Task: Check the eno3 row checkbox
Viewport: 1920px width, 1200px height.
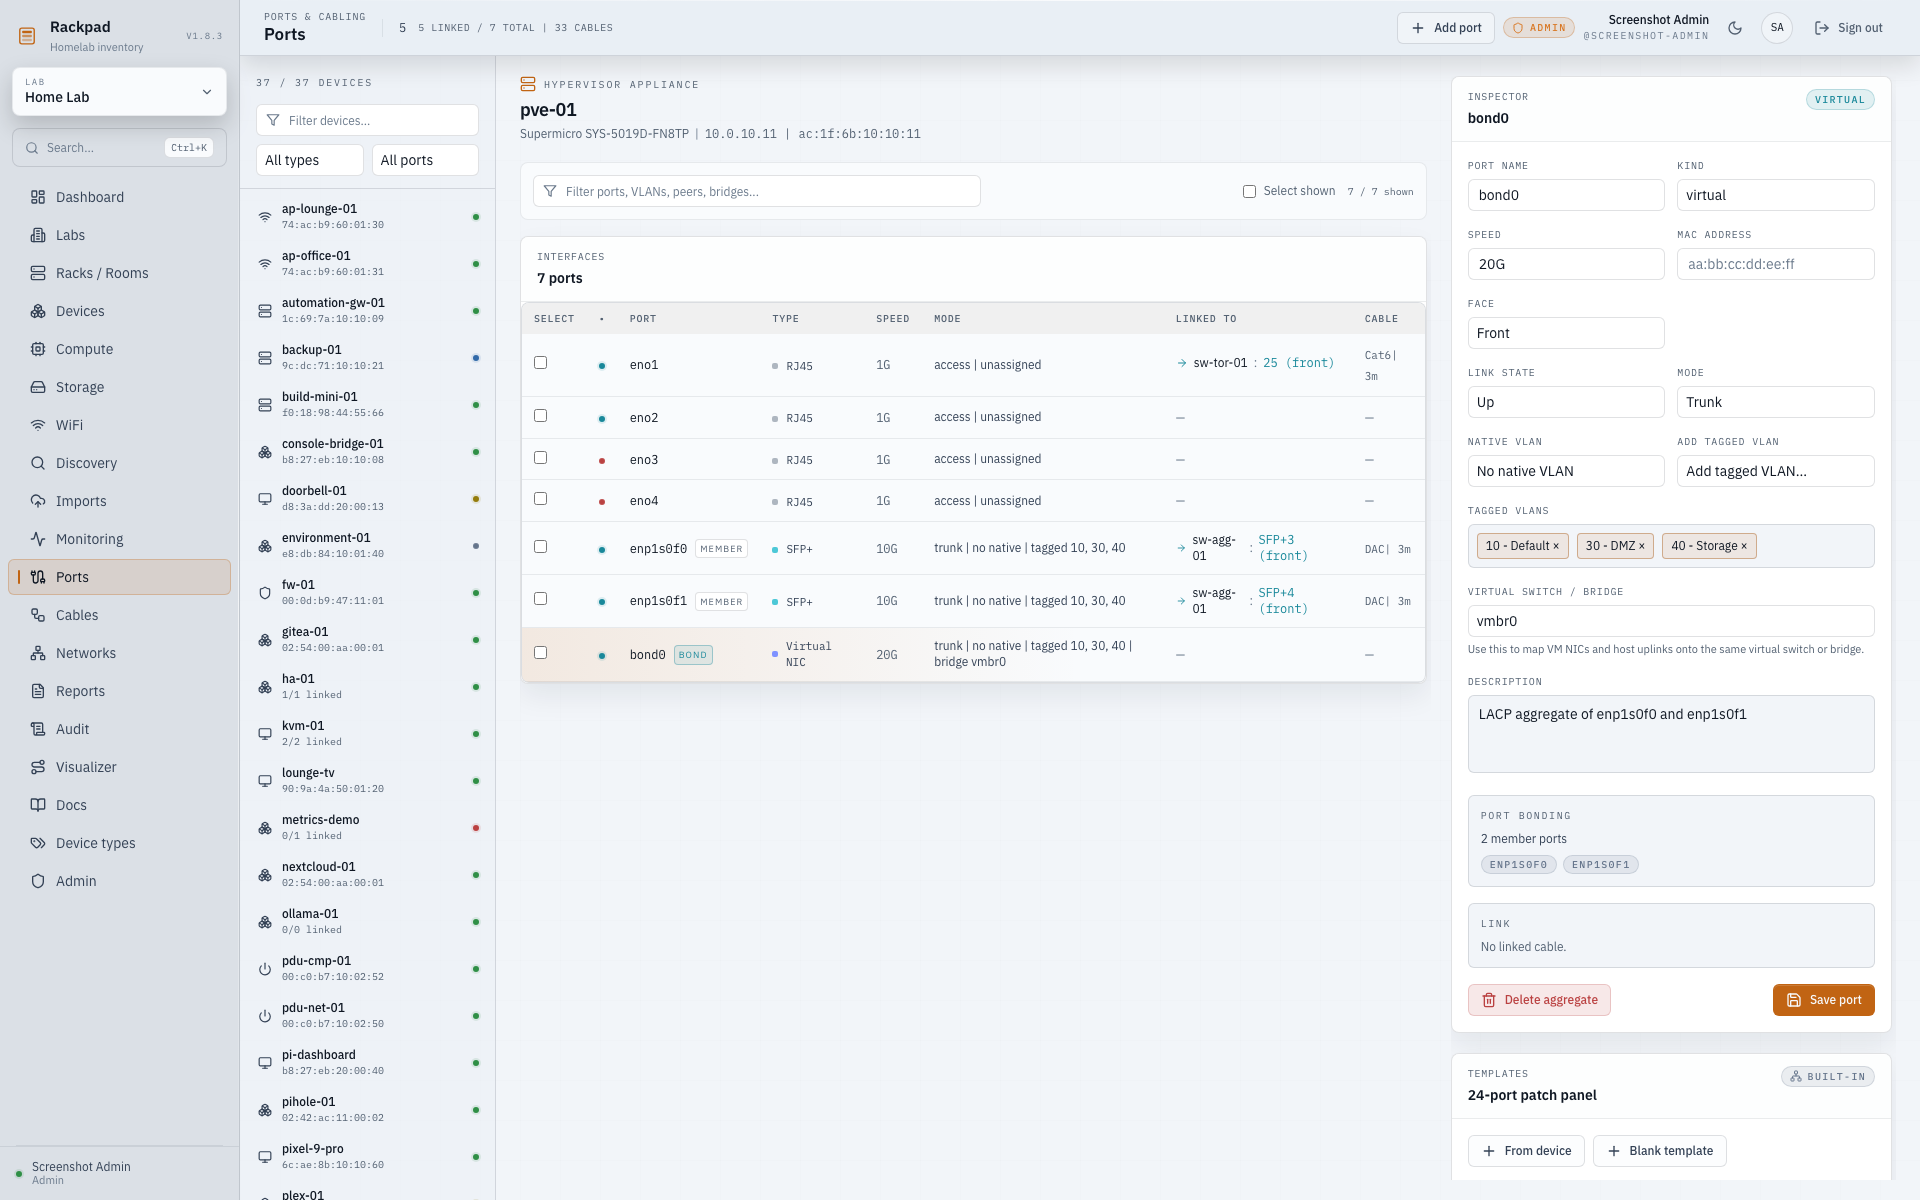Action: pyautogui.click(x=541, y=457)
